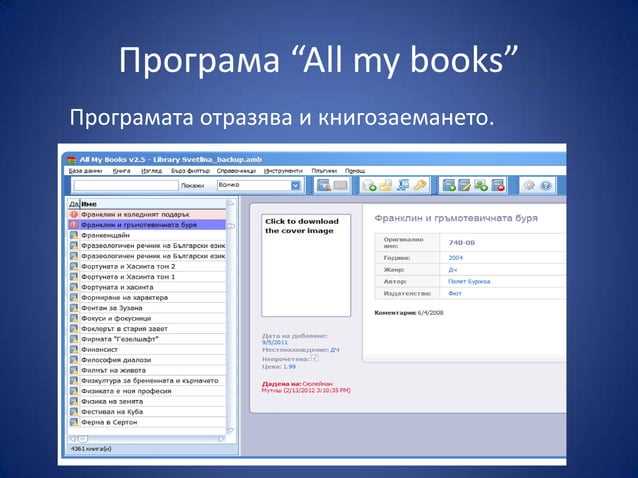Select row Фортуната и Хасинта том 1
This screenshot has height=478, width=638.
pyautogui.click(x=147, y=277)
